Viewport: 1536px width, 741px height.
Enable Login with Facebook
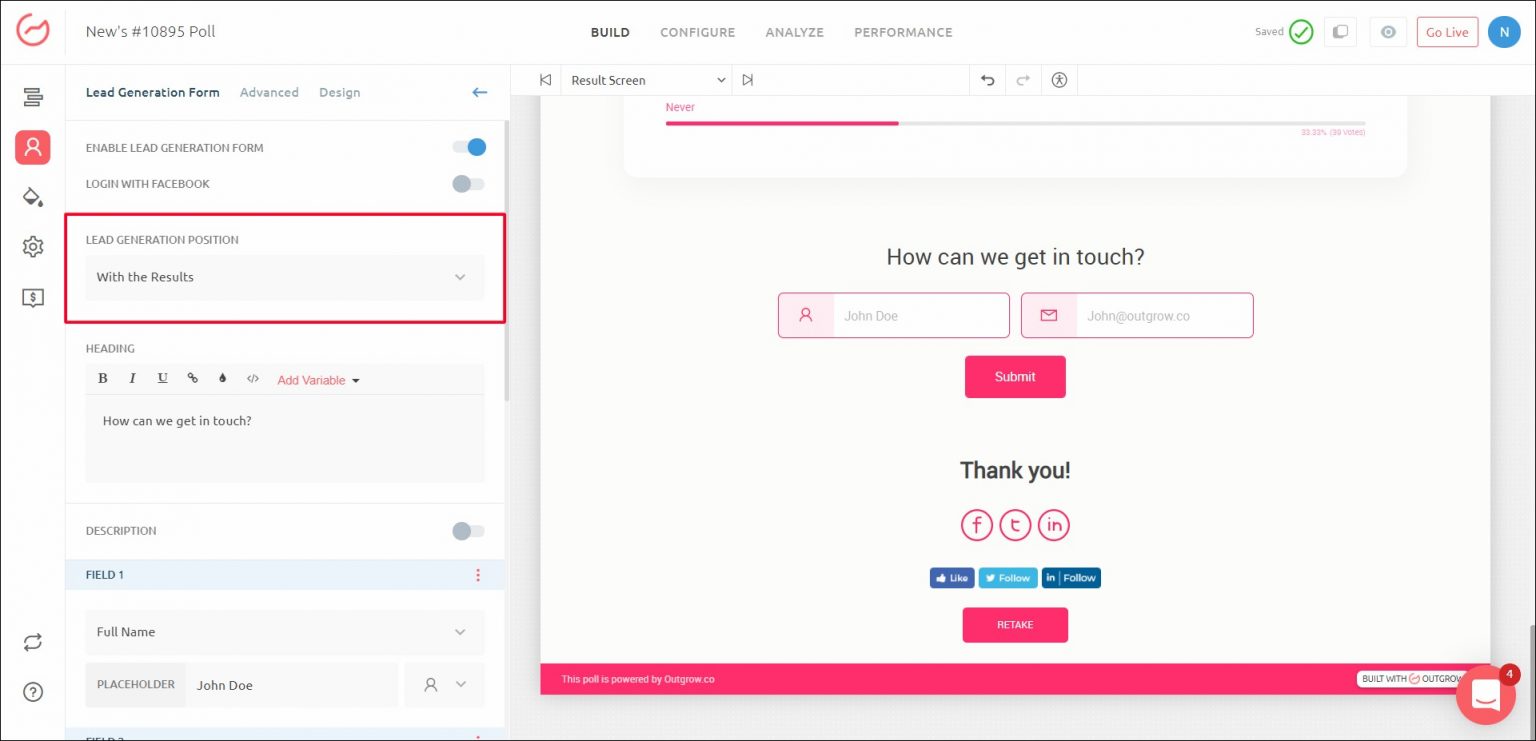click(466, 184)
